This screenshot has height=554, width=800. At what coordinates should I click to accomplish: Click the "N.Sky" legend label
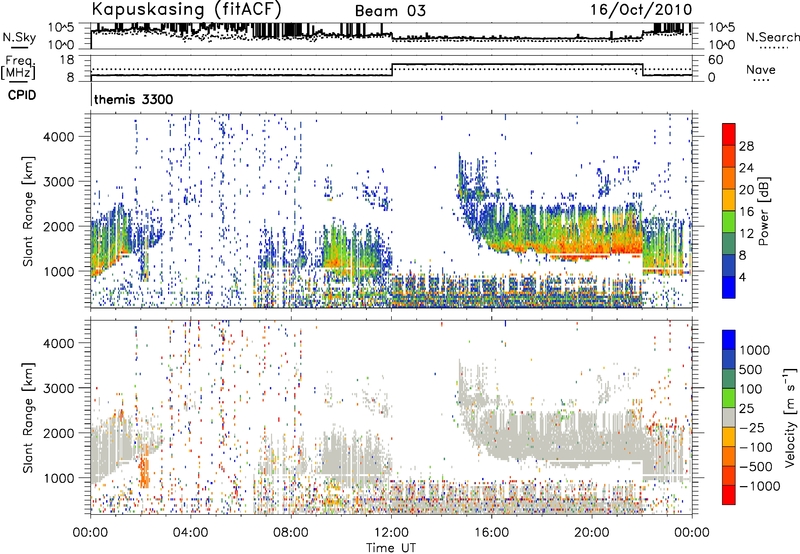pyautogui.click(x=19, y=37)
